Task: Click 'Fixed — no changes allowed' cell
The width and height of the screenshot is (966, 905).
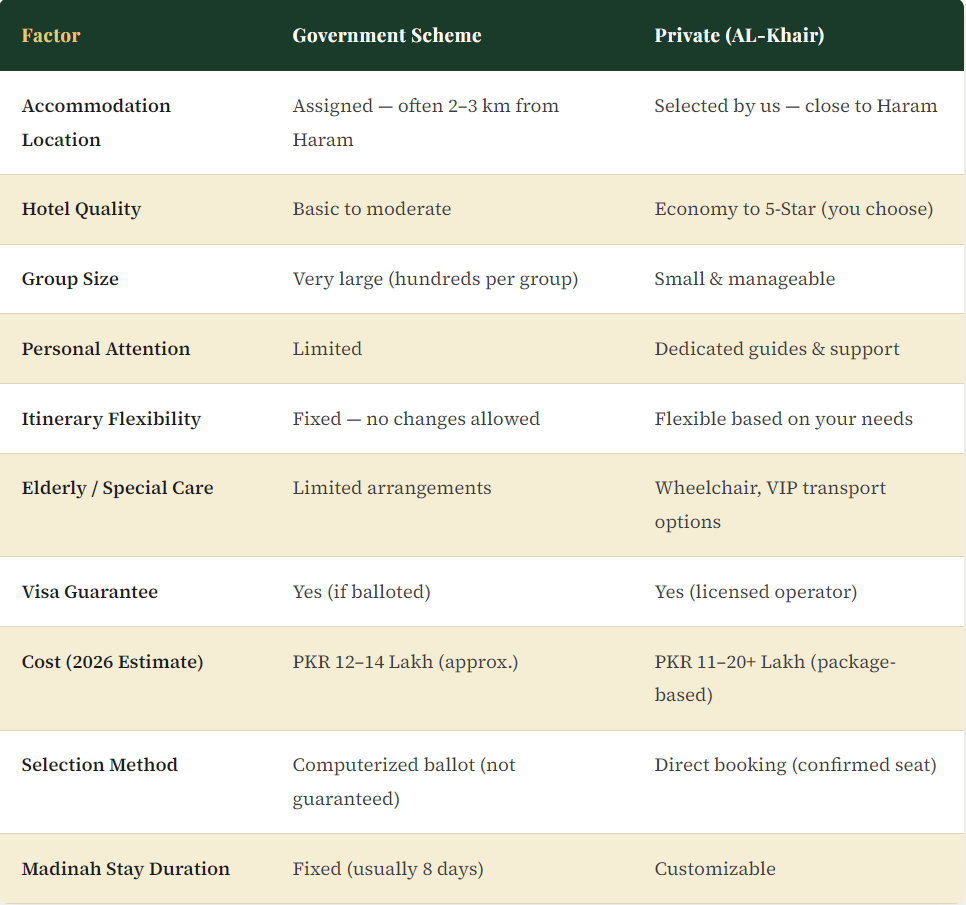Action: pos(416,419)
